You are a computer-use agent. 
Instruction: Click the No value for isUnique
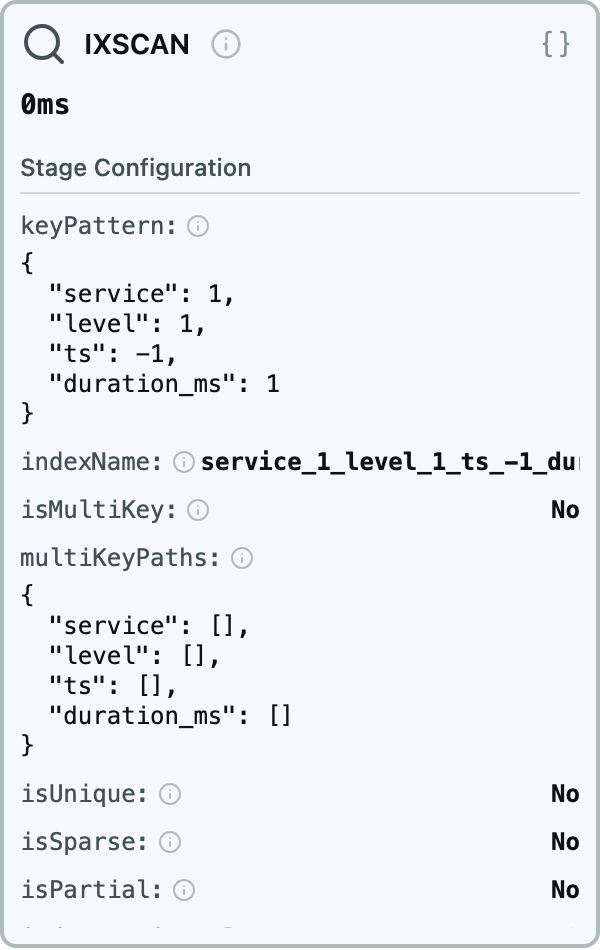pyautogui.click(x=565, y=794)
